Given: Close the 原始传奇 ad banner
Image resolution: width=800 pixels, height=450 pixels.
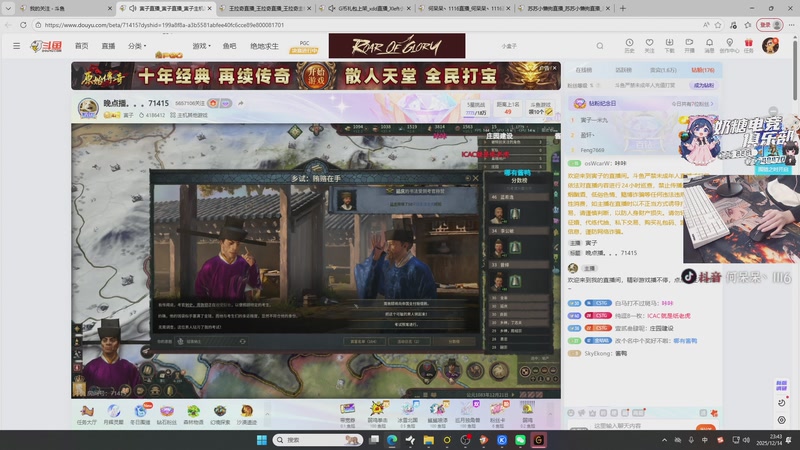Looking at the screenshot, I should pos(555,67).
